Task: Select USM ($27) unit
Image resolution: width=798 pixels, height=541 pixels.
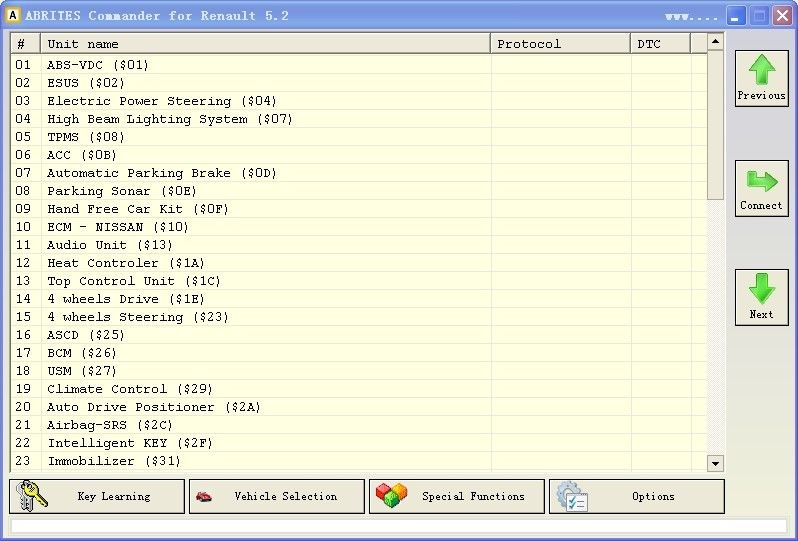Action: pyautogui.click(x=358, y=371)
